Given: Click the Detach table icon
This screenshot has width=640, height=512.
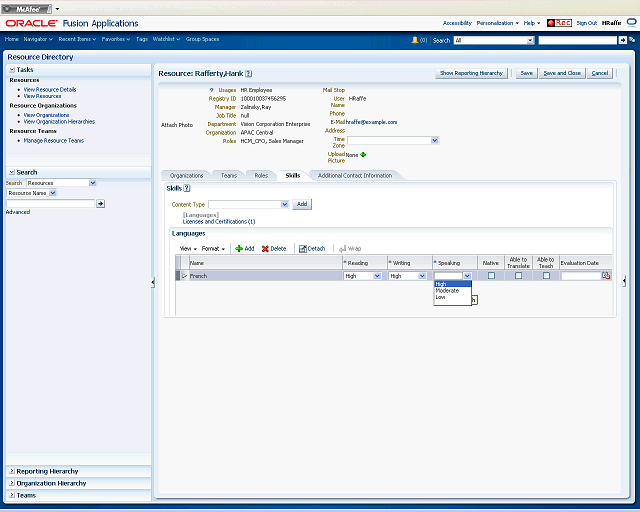Looking at the screenshot, I should tap(302, 249).
